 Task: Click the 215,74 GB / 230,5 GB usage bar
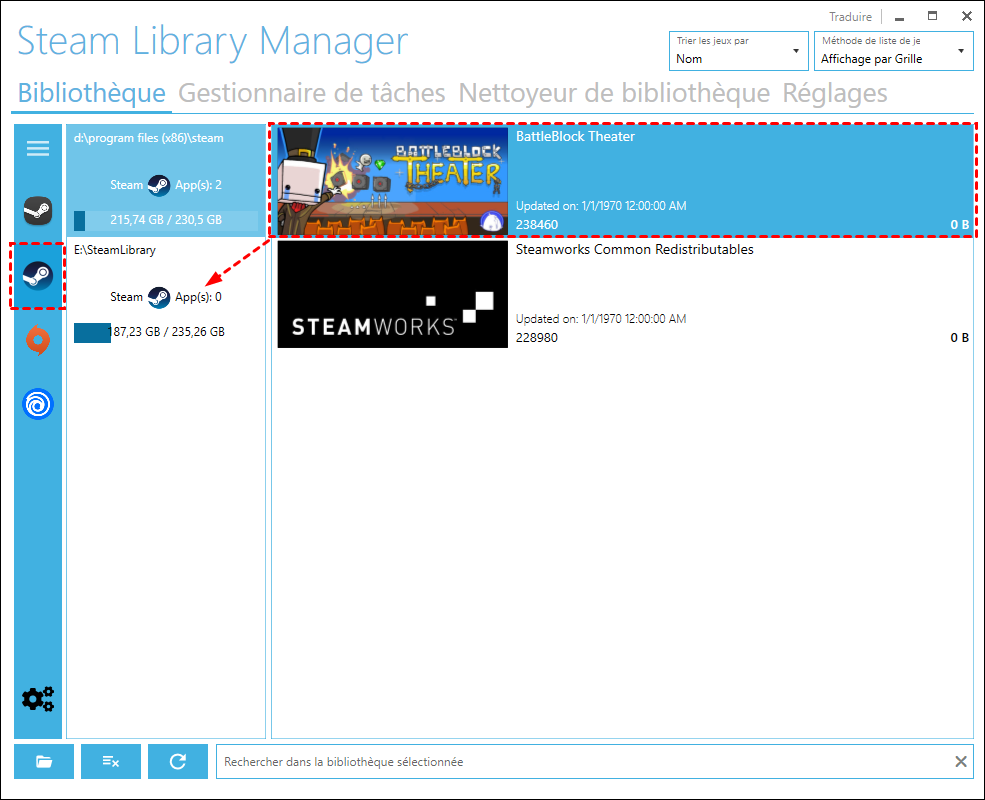[166, 220]
